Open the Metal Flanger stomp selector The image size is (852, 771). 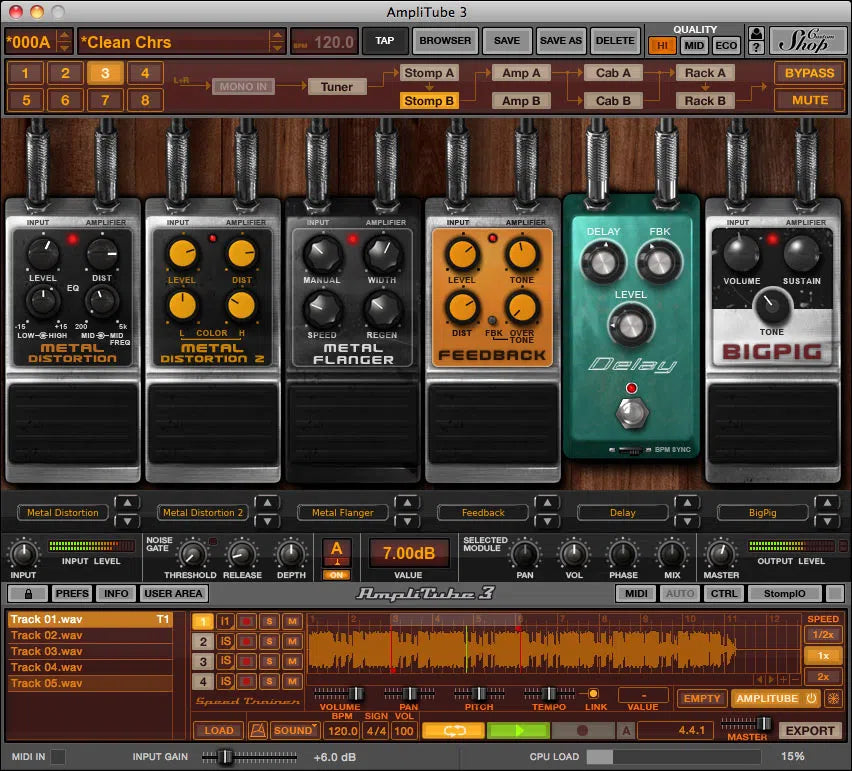(342, 512)
